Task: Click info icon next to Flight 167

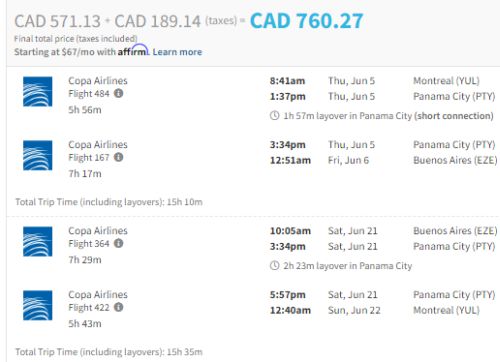Action: [118, 157]
